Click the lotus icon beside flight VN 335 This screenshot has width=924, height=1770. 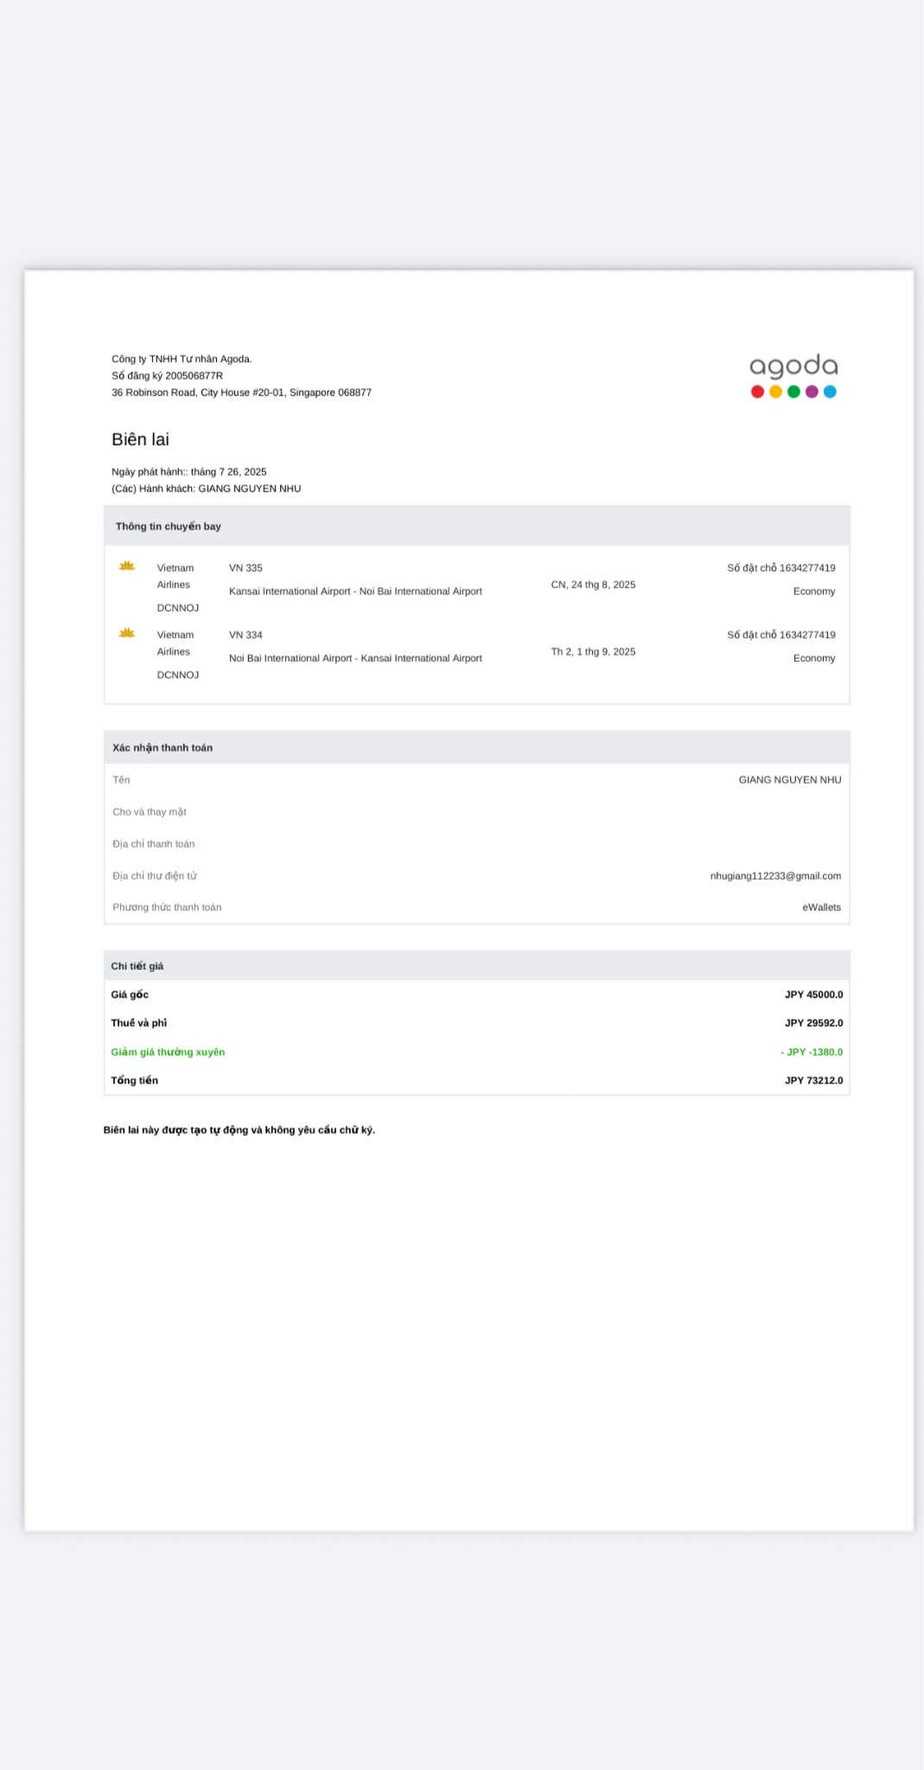click(127, 566)
